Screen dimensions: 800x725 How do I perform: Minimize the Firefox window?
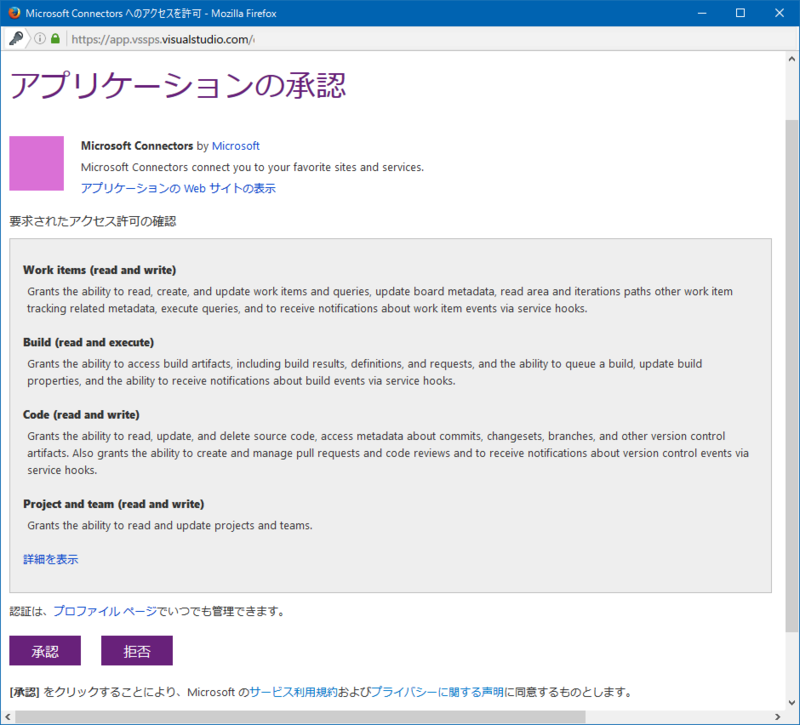coord(702,13)
